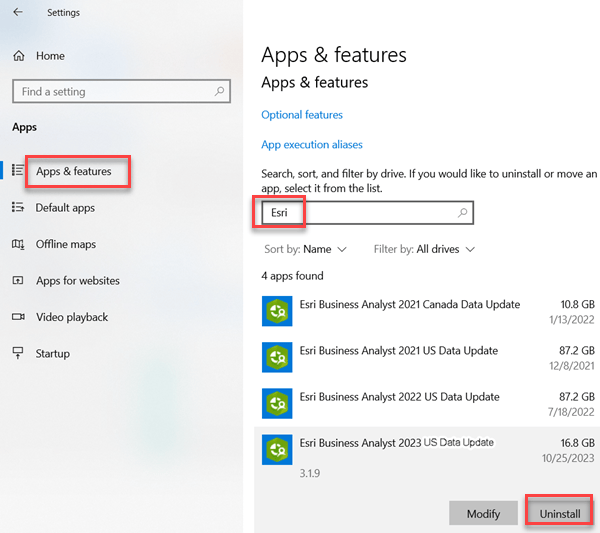Click the 1/13/2022 install date
The width and height of the screenshot is (600, 533).
[x=572, y=320]
